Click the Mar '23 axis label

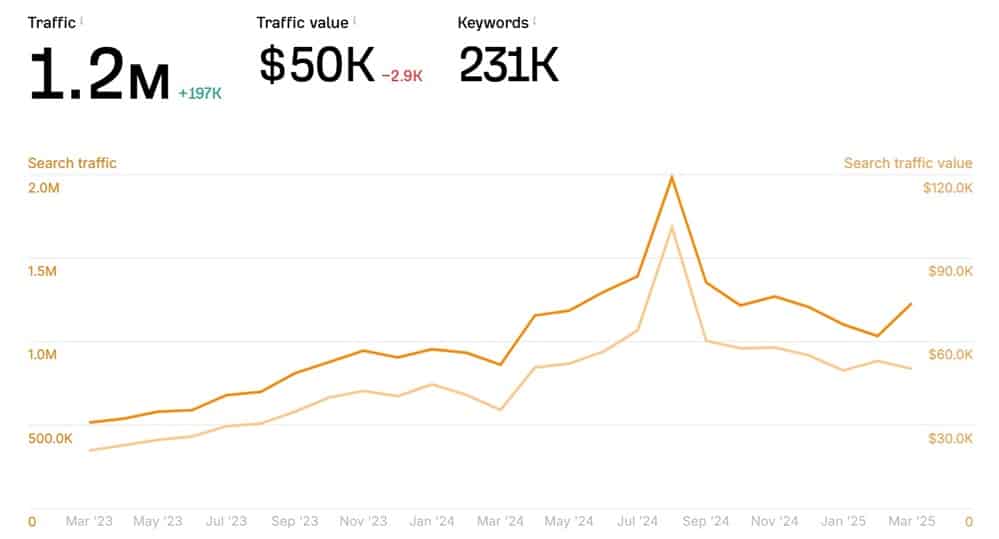pos(89,521)
